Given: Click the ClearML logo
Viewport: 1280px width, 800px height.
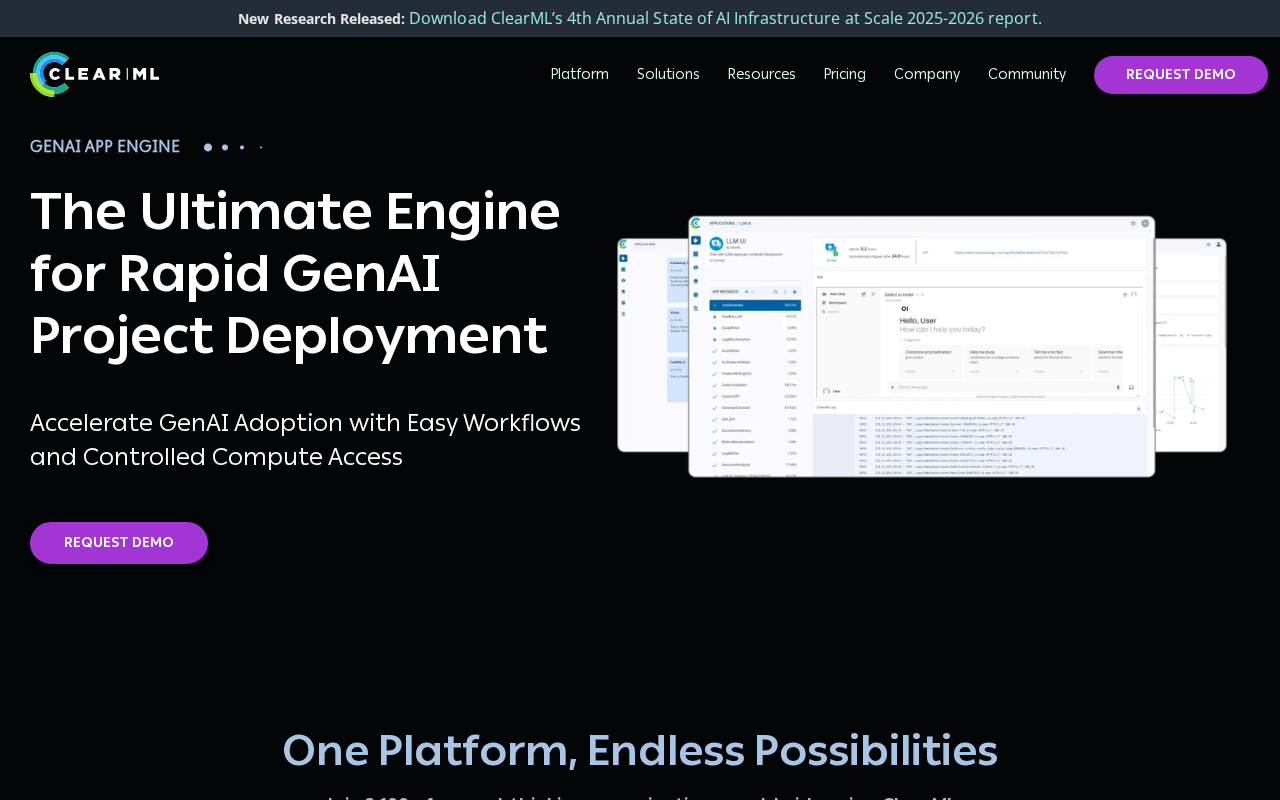Looking at the screenshot, I should (x=95, y=74).
